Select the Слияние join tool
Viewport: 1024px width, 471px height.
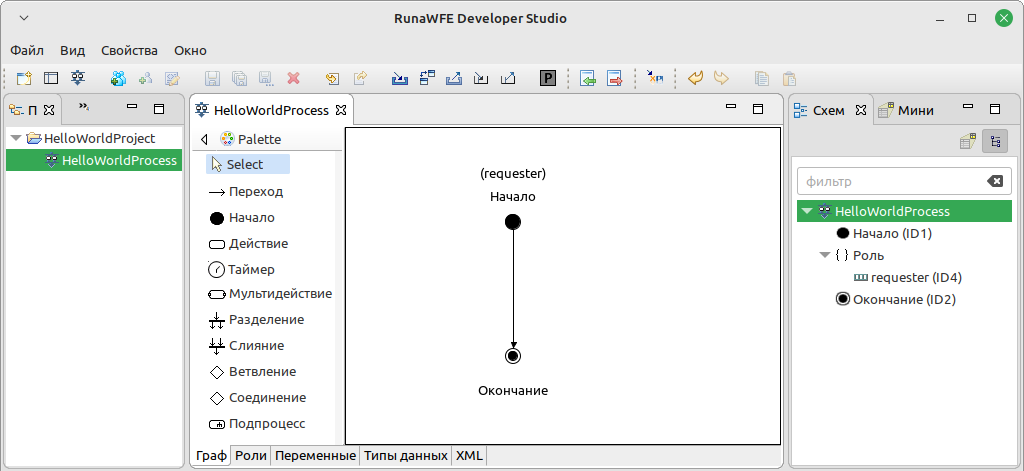(x=246, y=346)
